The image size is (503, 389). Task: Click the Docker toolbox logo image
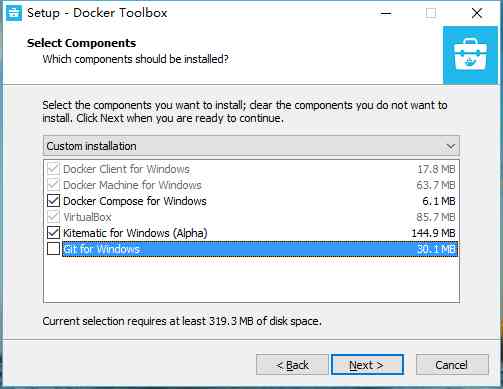point(470,55)
